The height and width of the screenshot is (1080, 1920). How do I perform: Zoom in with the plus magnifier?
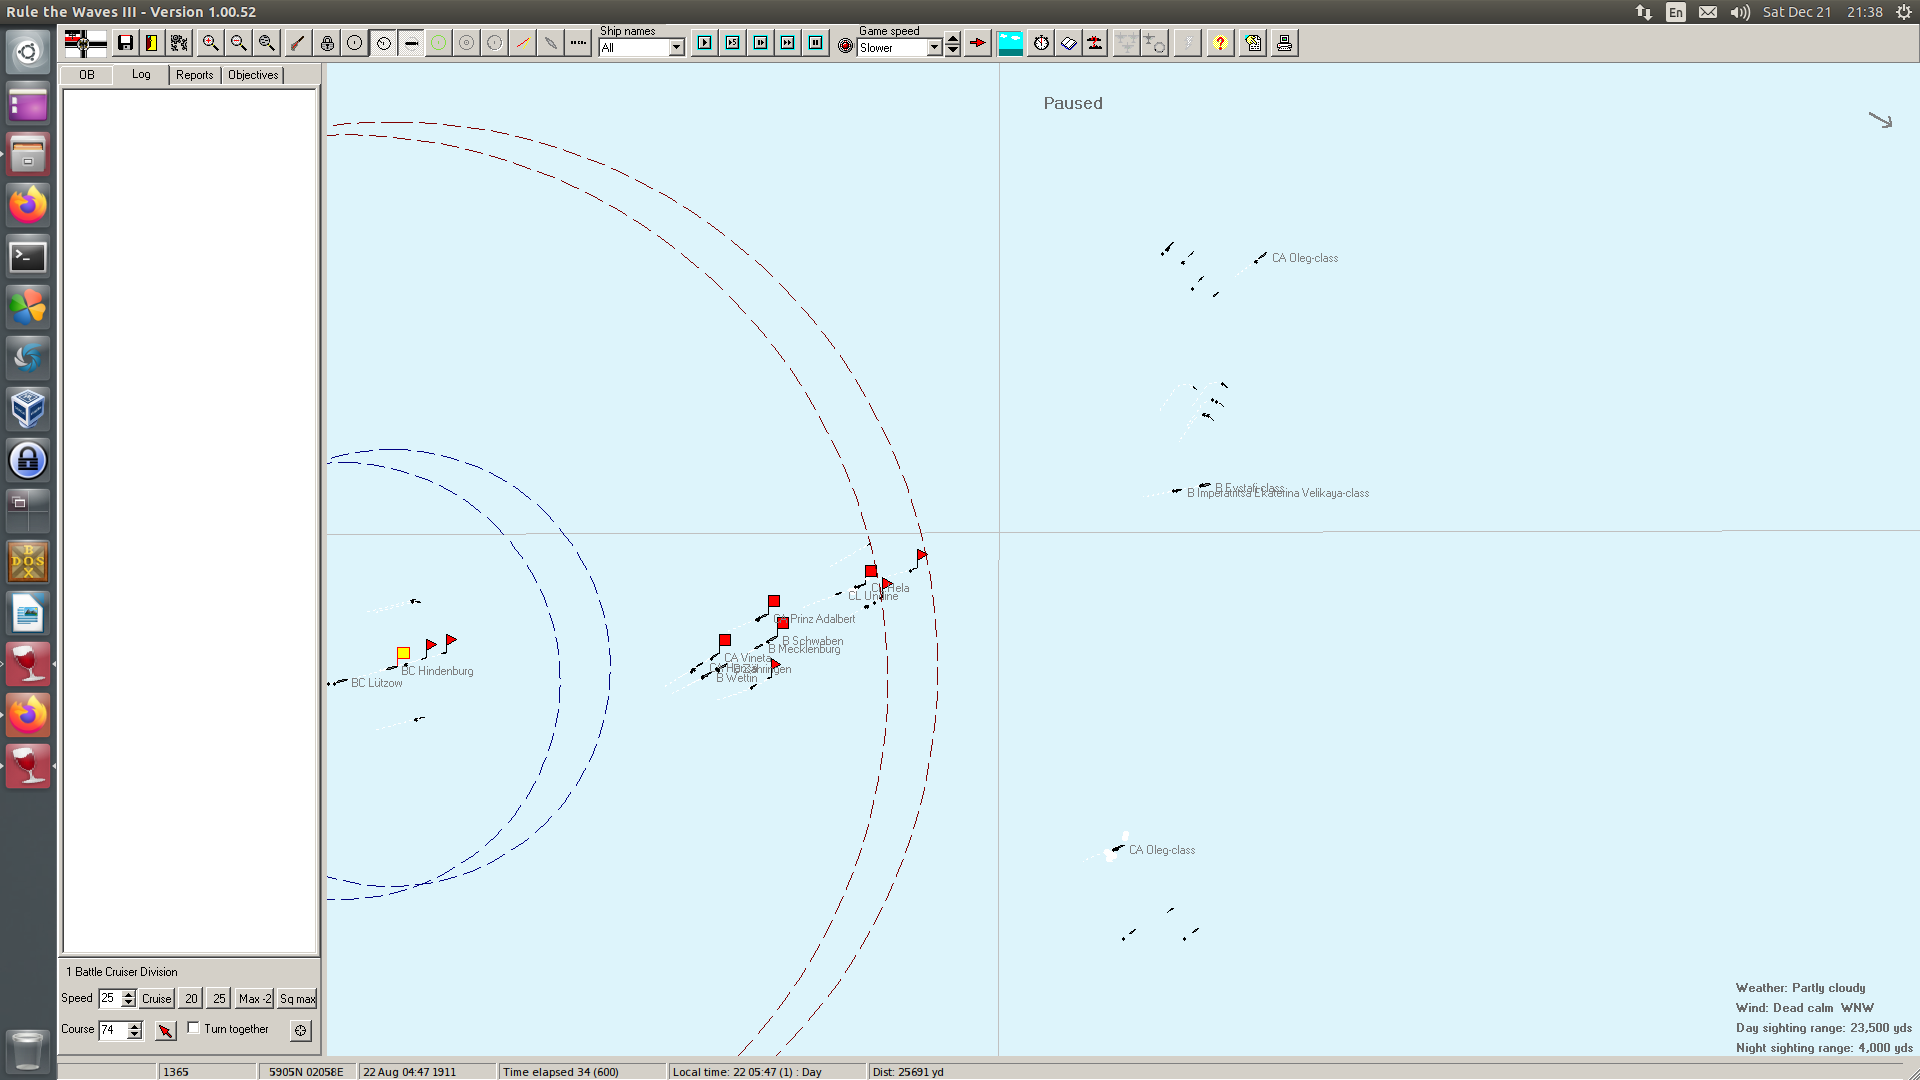(x=210, y=43)
